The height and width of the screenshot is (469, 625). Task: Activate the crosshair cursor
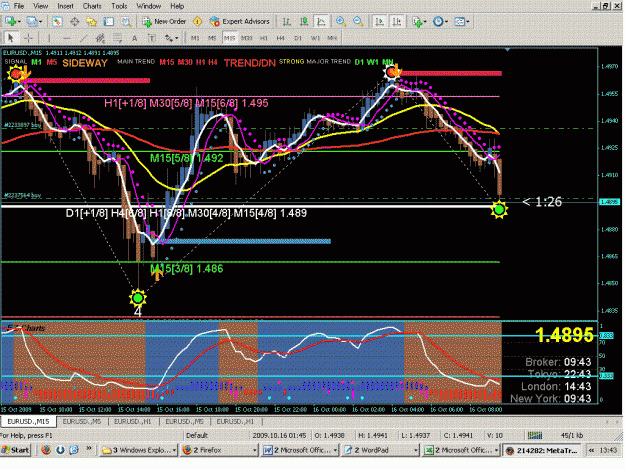28,38
